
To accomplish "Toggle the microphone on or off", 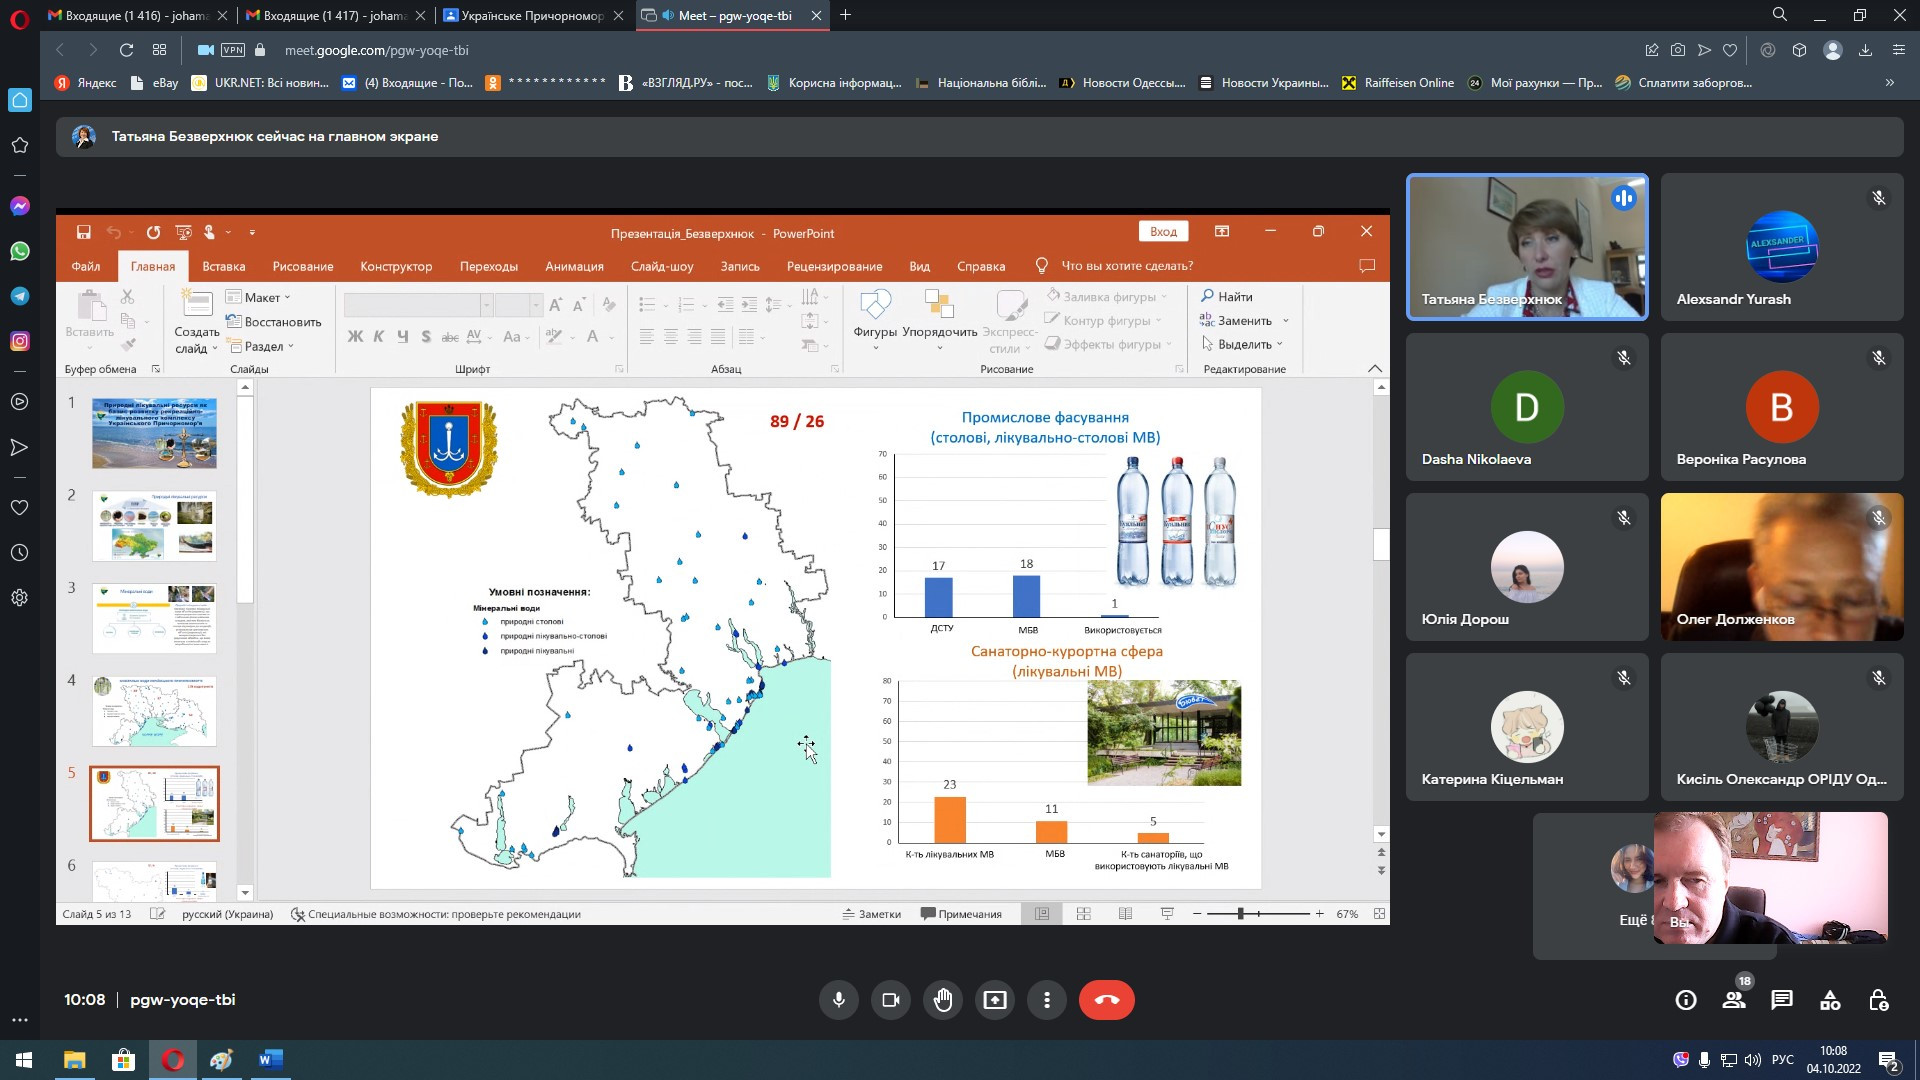I will click(x=838, y=1000).
